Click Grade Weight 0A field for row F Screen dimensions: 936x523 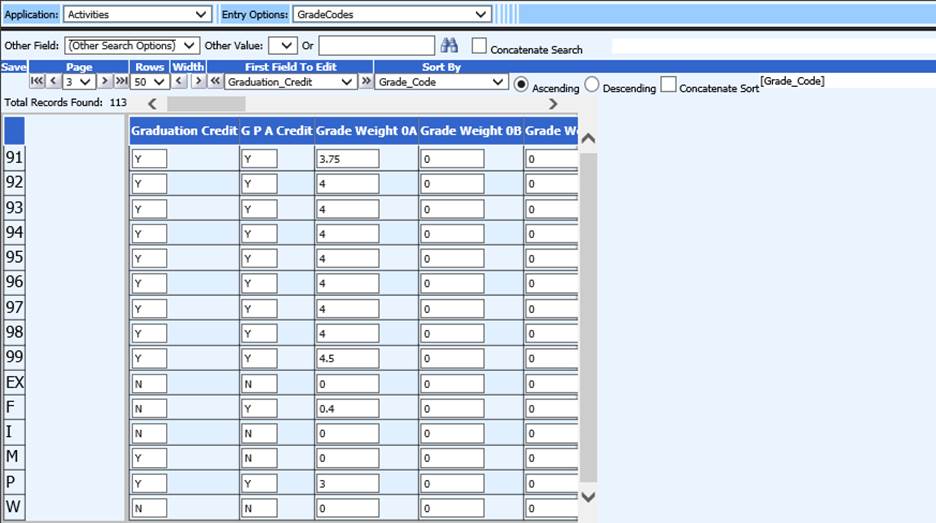(347, 409)
